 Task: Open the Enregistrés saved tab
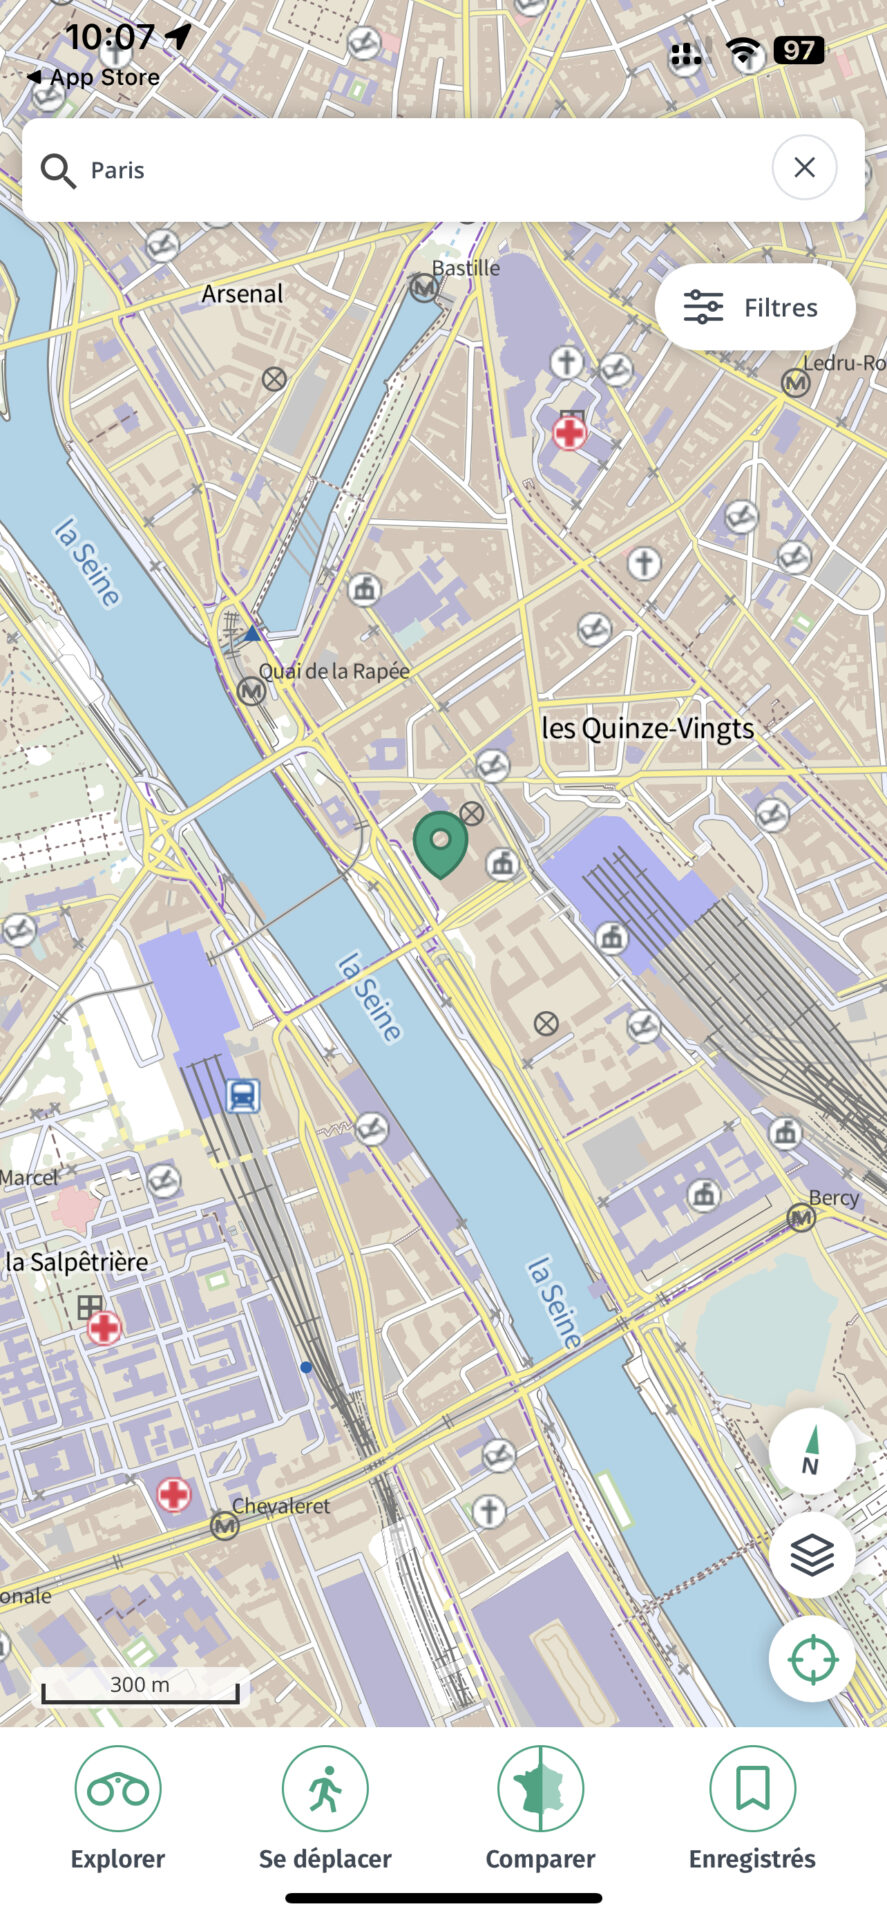[x=752, y=1810]
